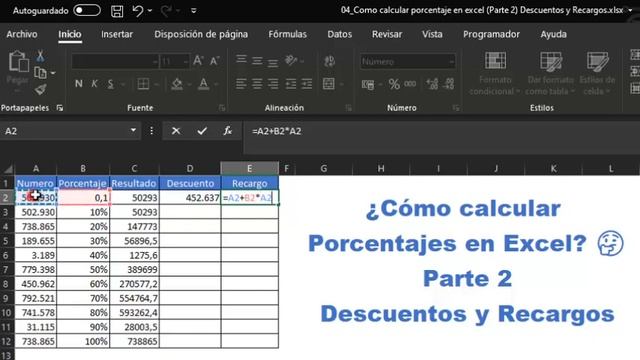Click cell showing 452.637

coord(190,198)
